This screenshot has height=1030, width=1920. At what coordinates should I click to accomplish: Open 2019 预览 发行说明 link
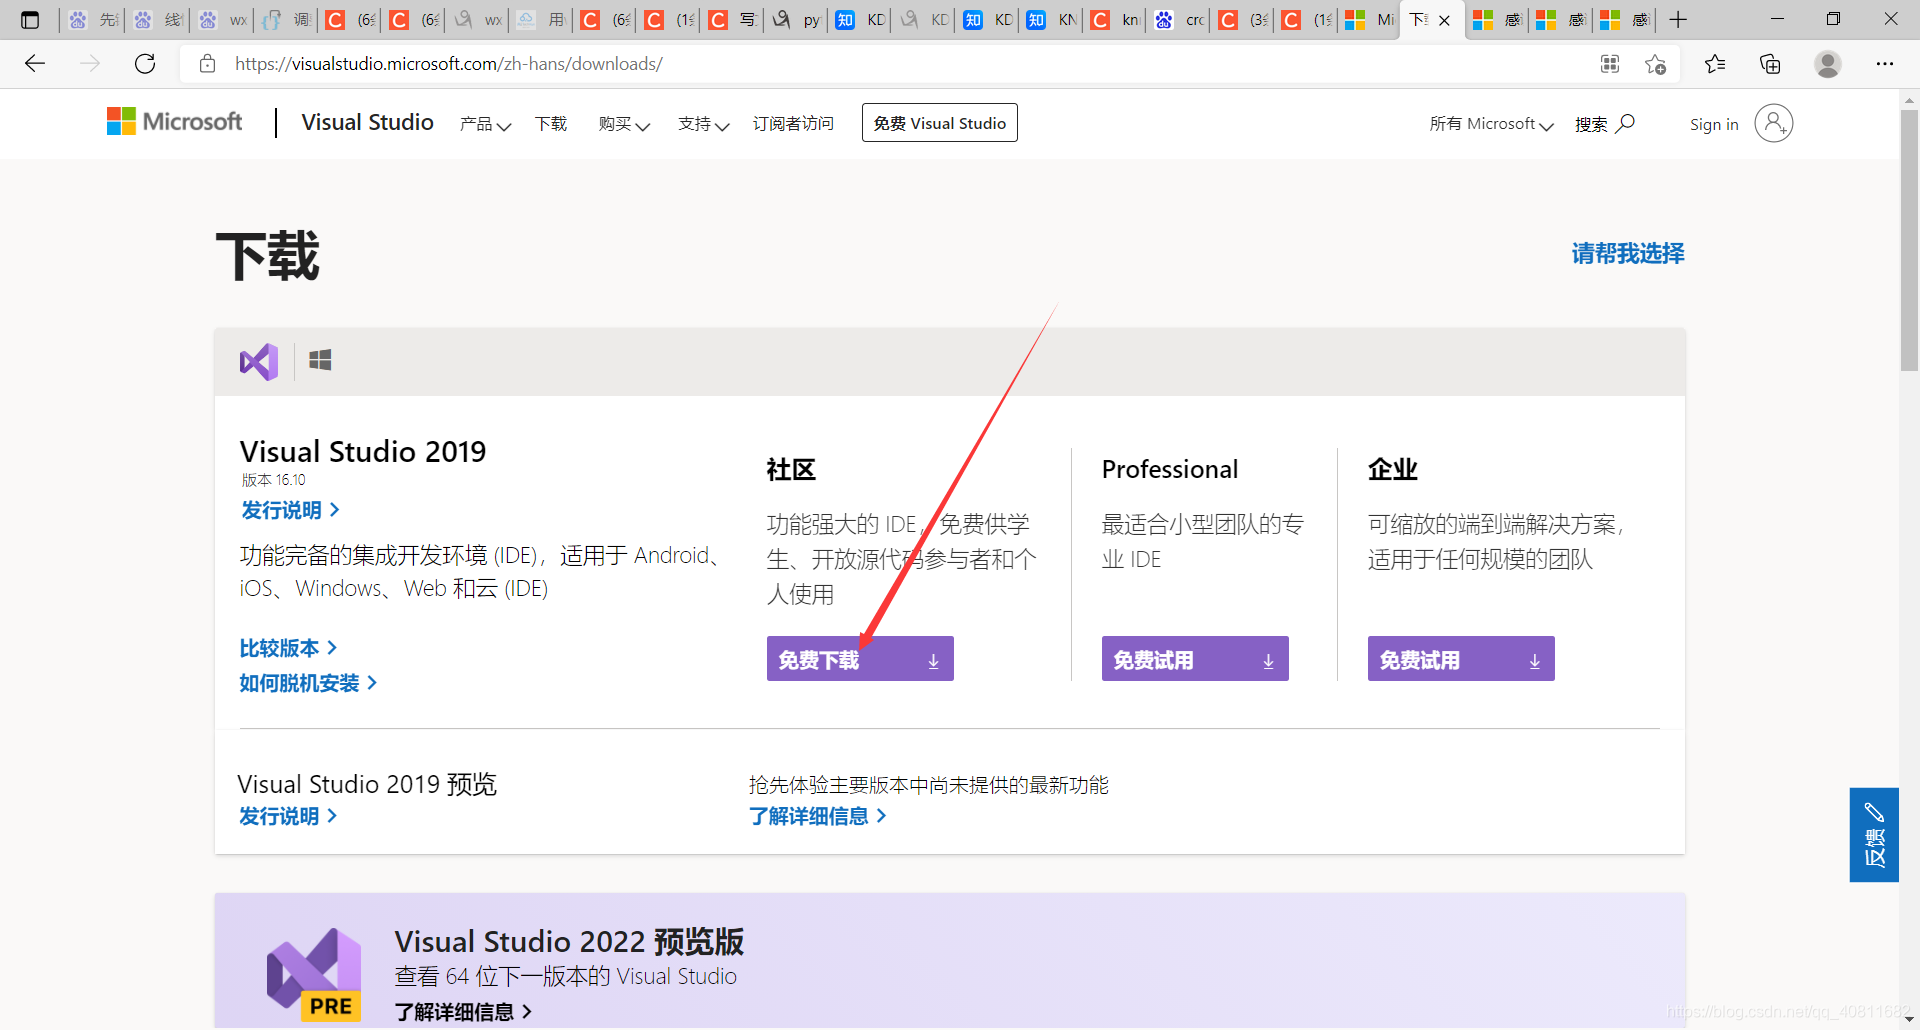pyautogui.click(x=288, y=816)
